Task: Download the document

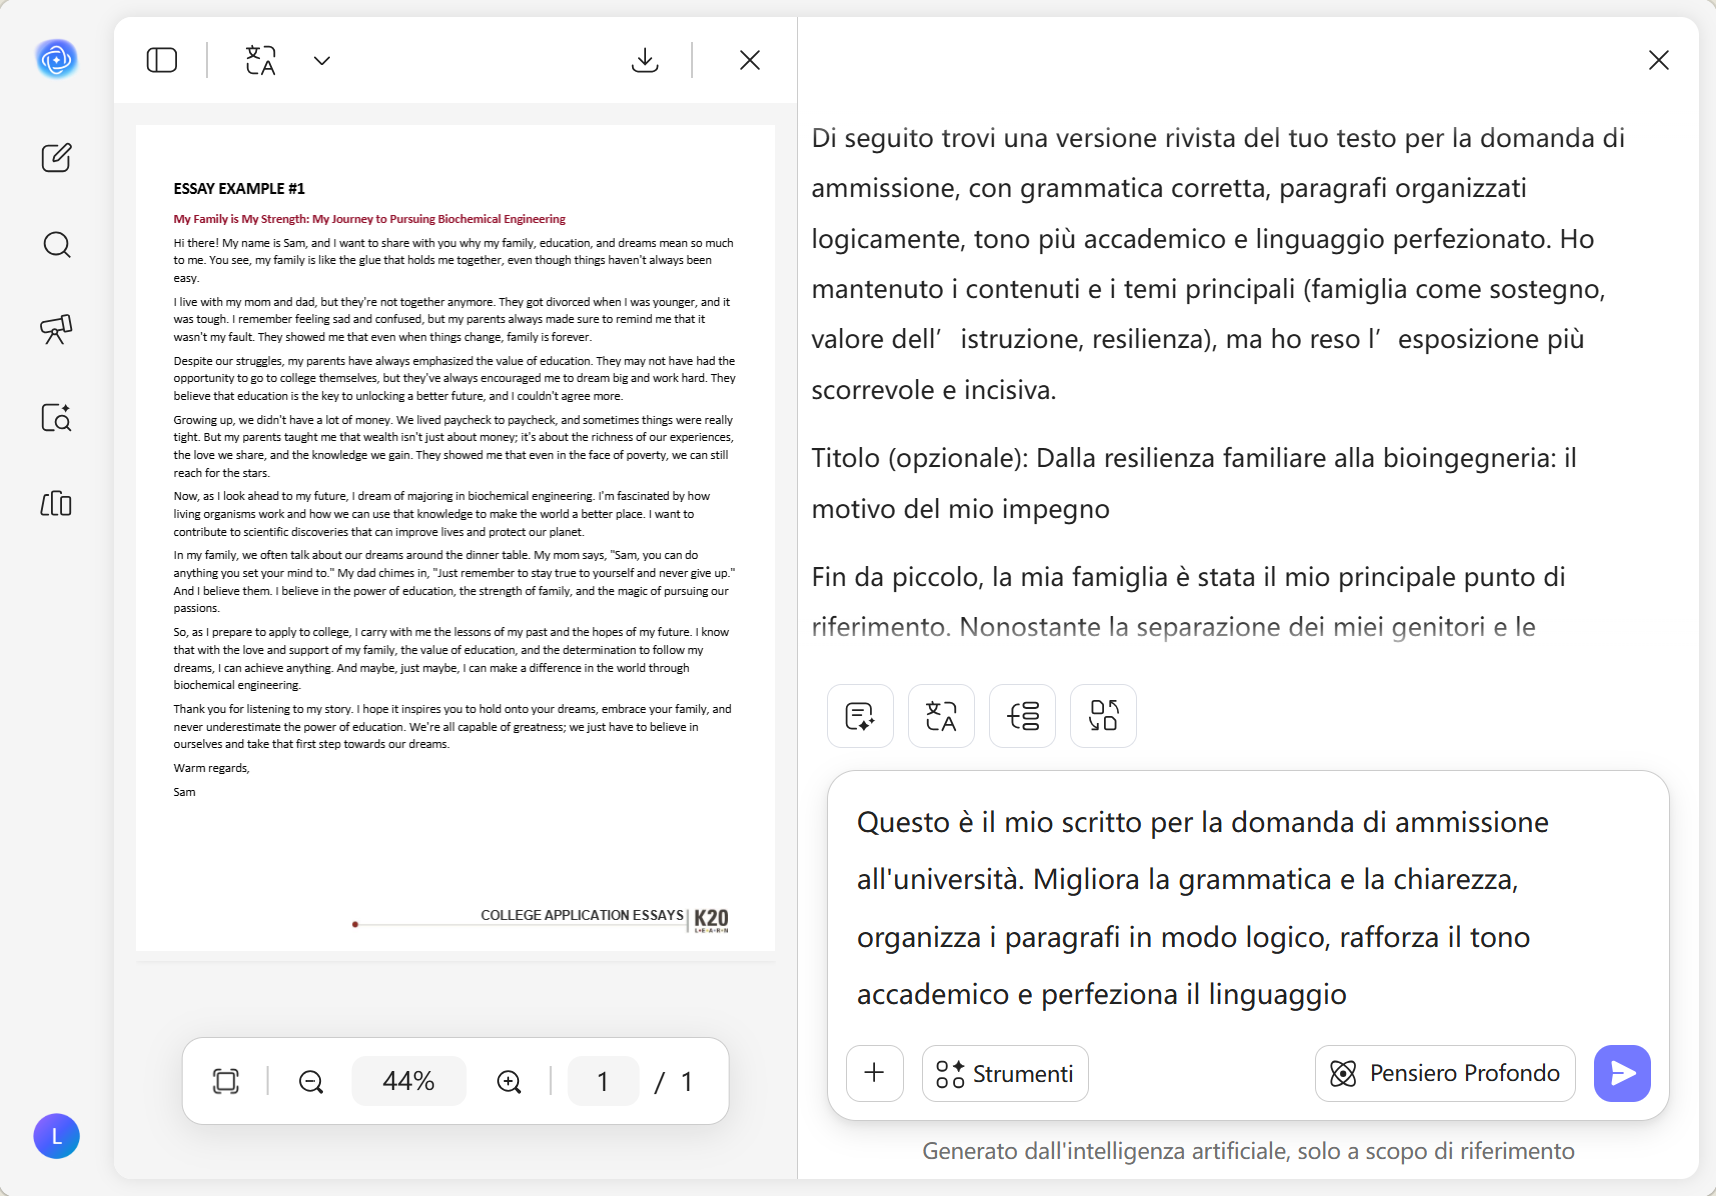Action: click(x=645, y=60)
